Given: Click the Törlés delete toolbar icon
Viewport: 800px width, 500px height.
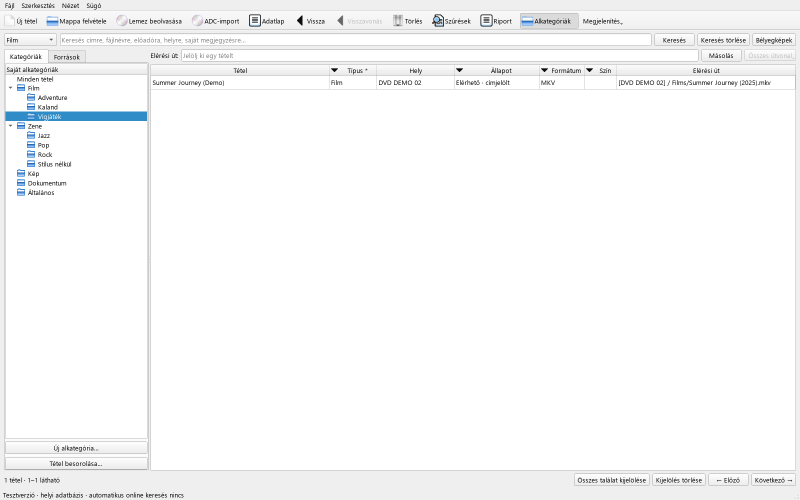Looking at the screenshot, I should pos(397,21).
